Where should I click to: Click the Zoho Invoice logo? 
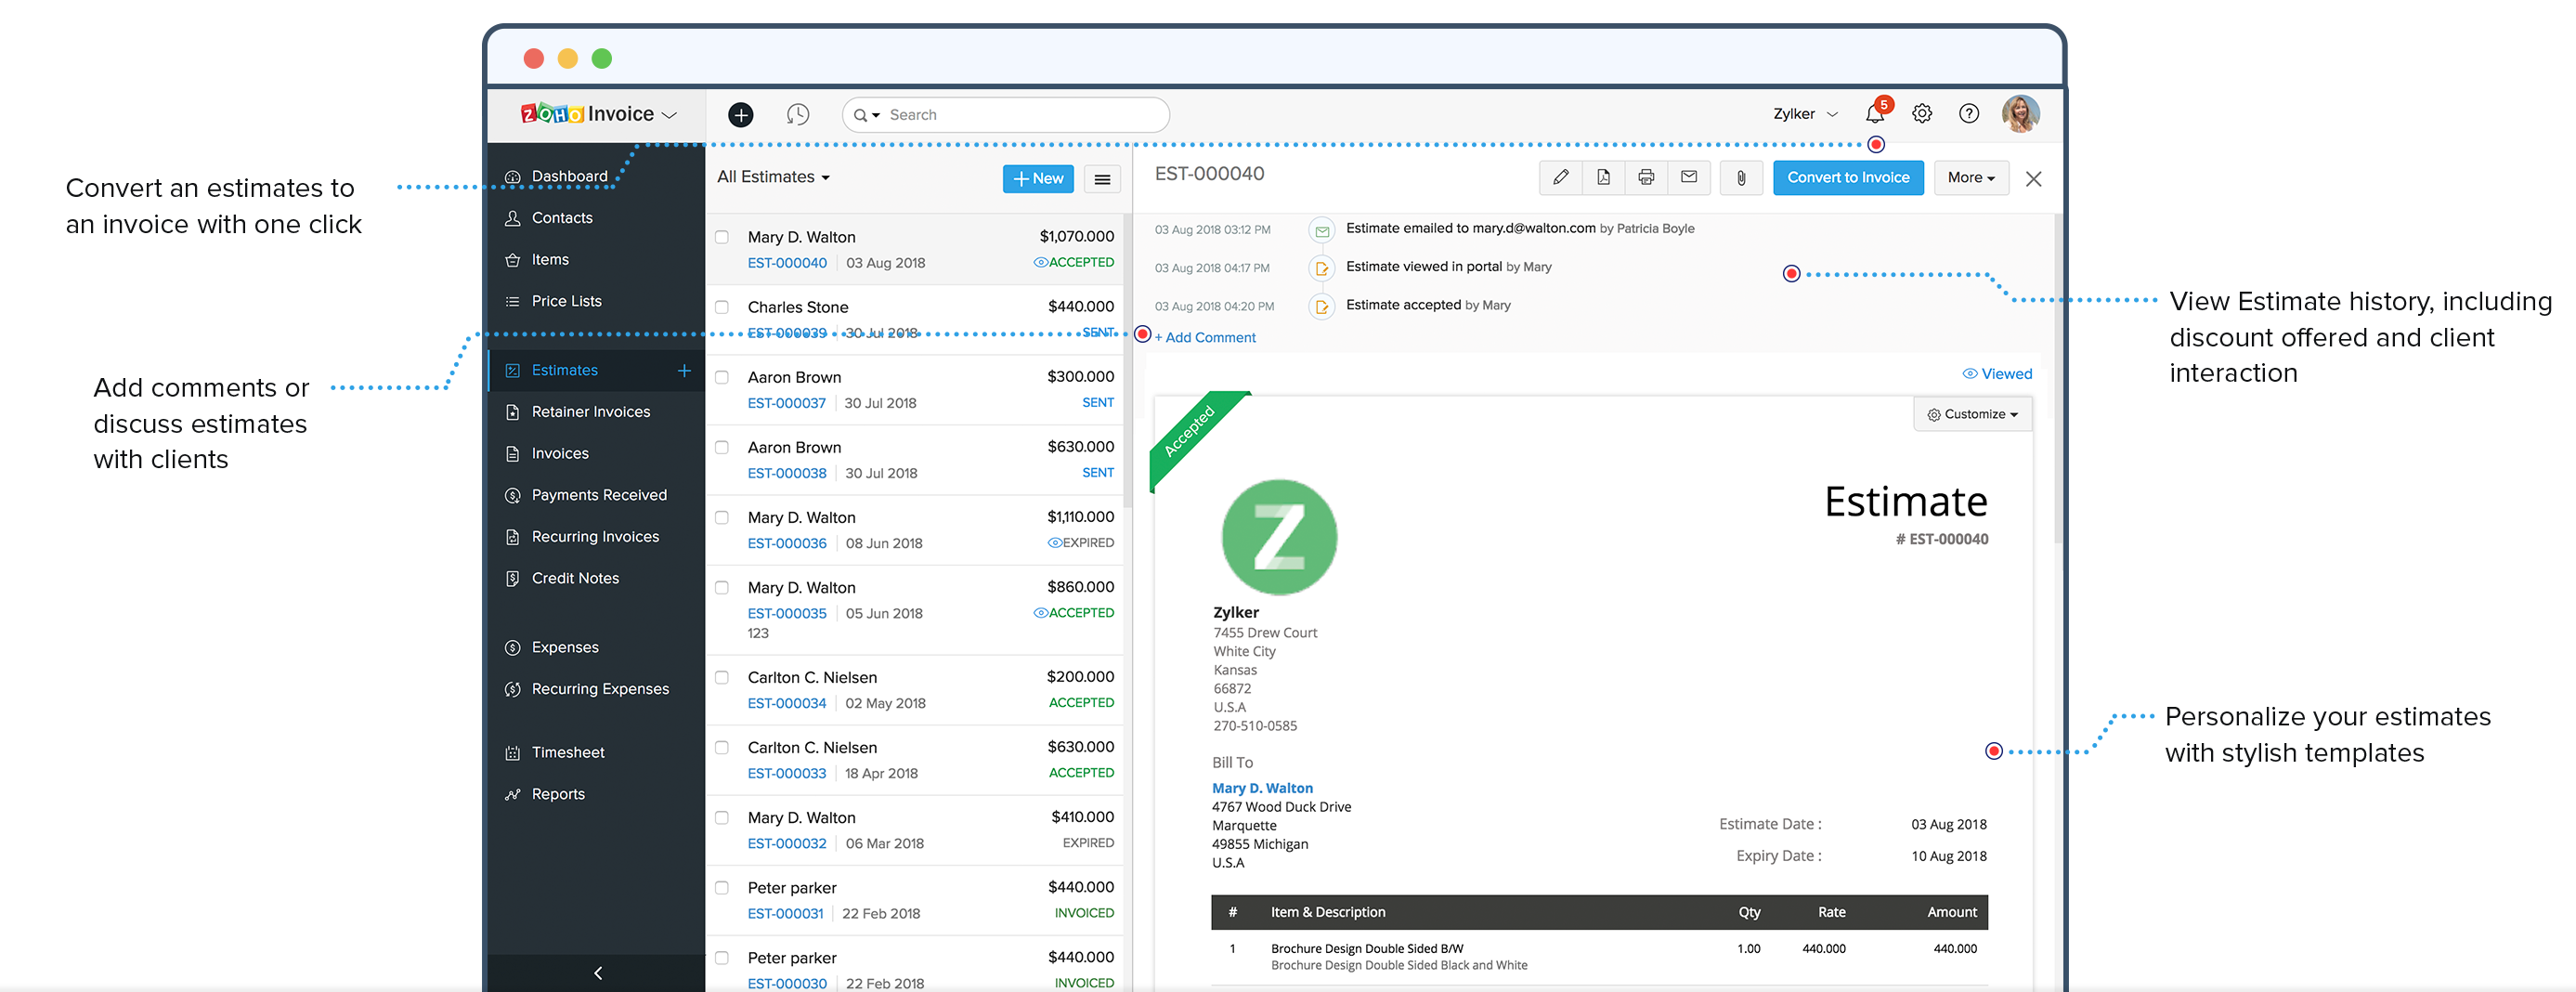click(587, 114)
